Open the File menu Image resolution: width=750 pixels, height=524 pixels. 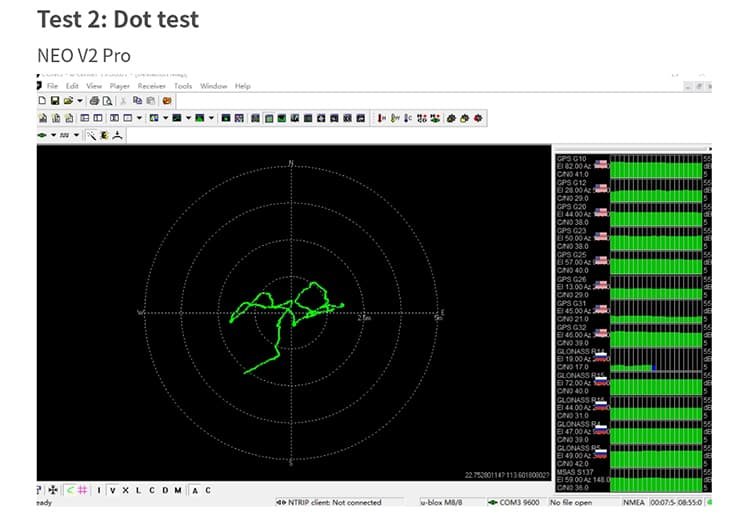52,86
